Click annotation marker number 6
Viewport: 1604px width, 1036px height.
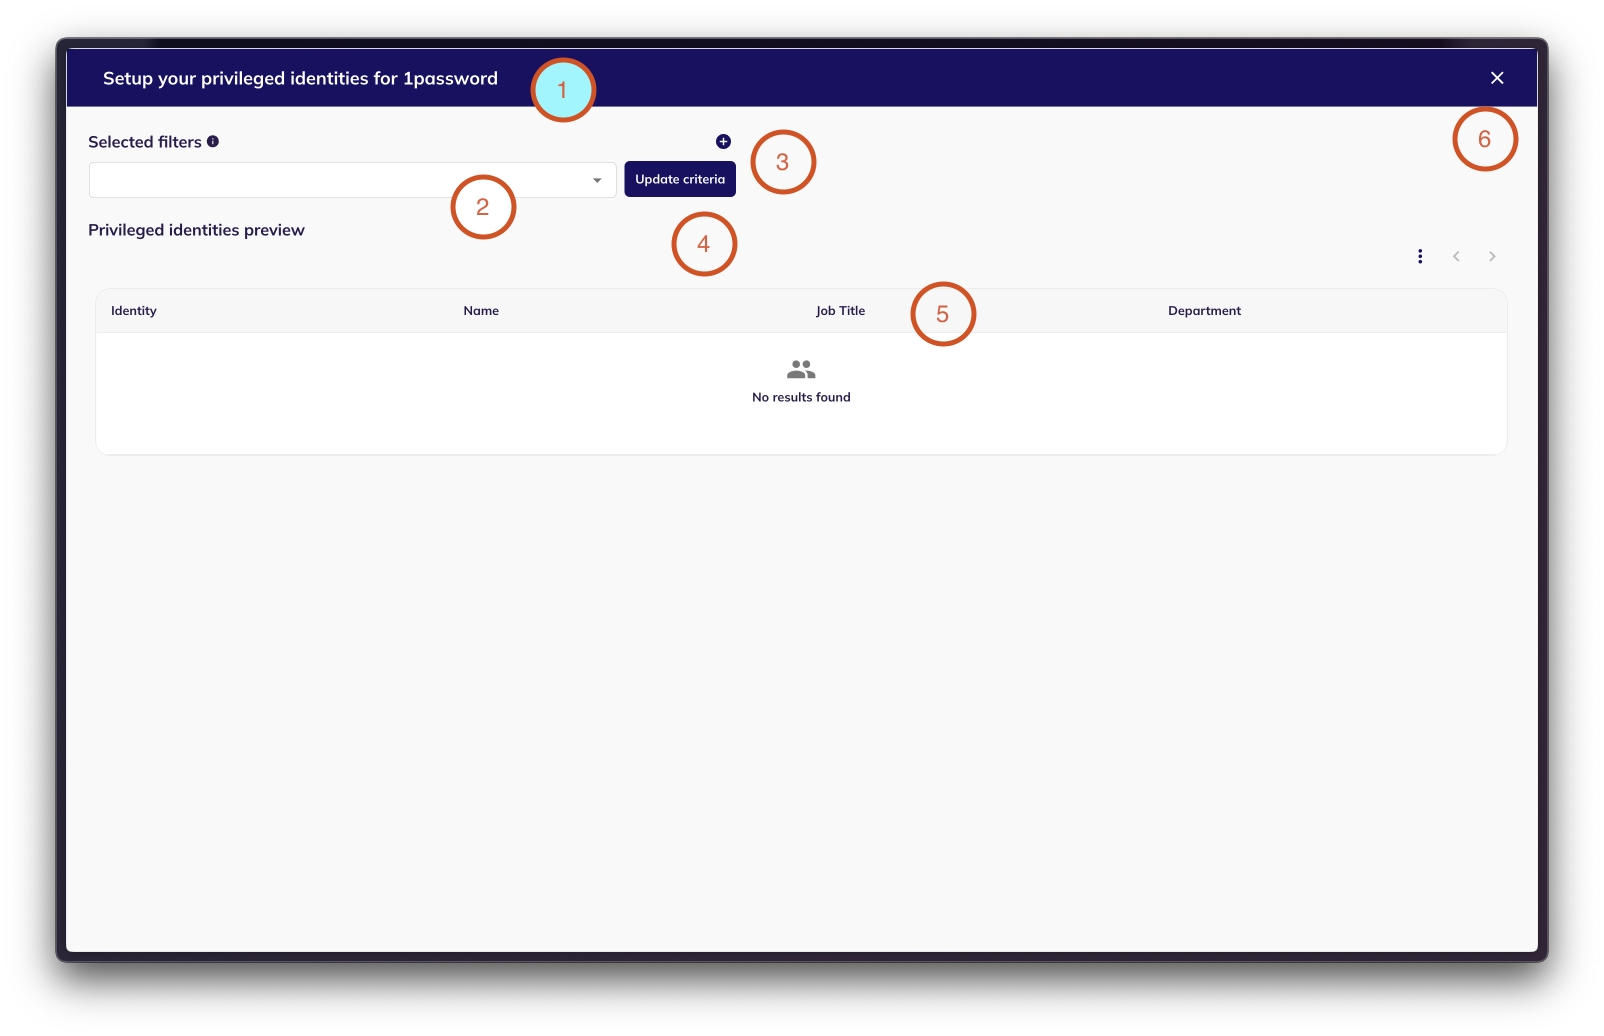1485,139
